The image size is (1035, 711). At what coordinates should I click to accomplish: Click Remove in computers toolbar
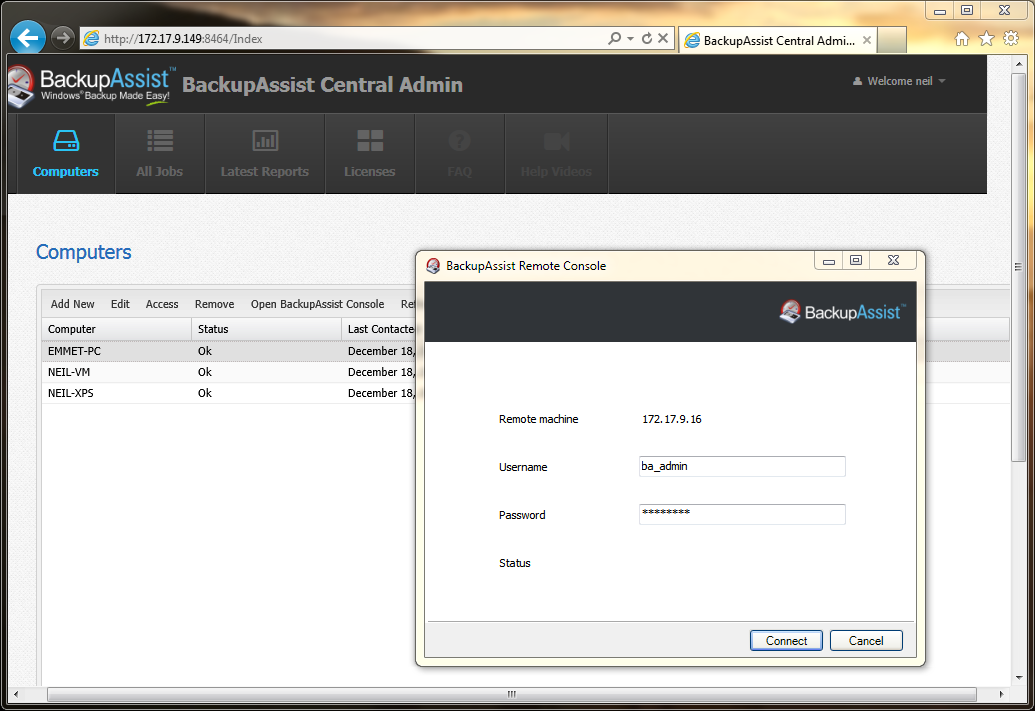(215, 304)
